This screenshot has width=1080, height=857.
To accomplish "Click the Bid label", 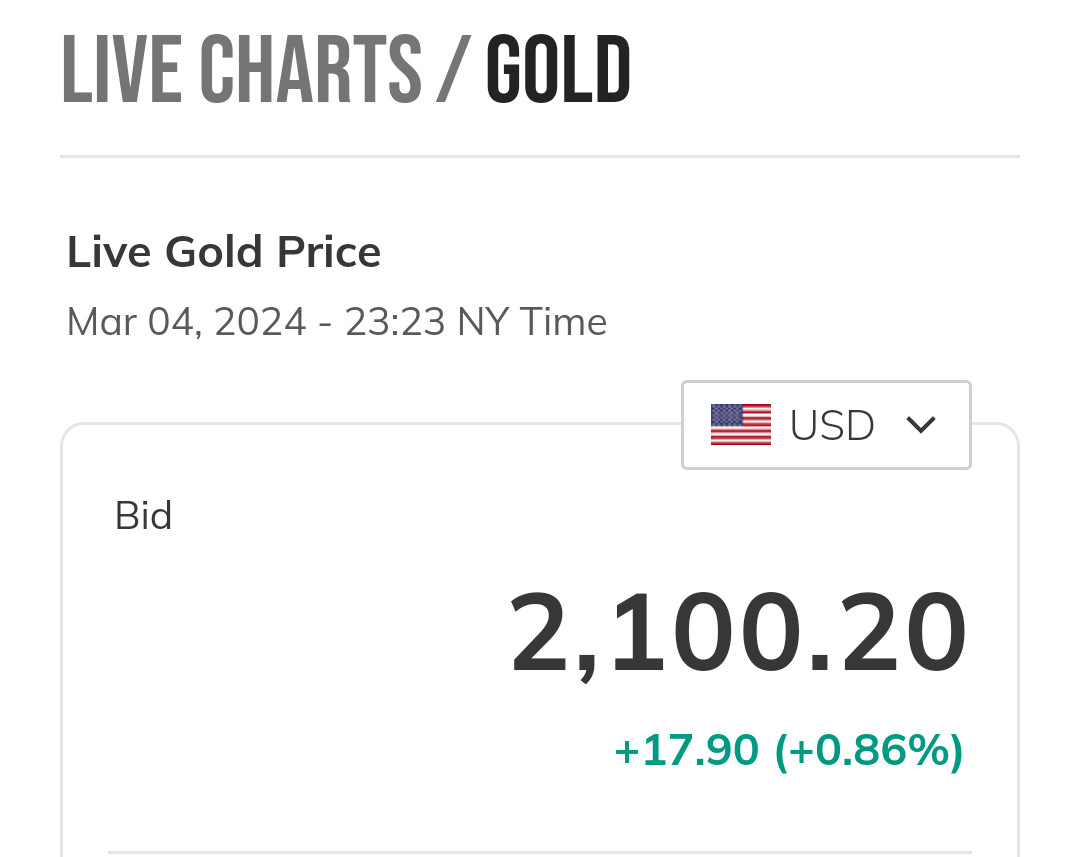I will [144, 516].
